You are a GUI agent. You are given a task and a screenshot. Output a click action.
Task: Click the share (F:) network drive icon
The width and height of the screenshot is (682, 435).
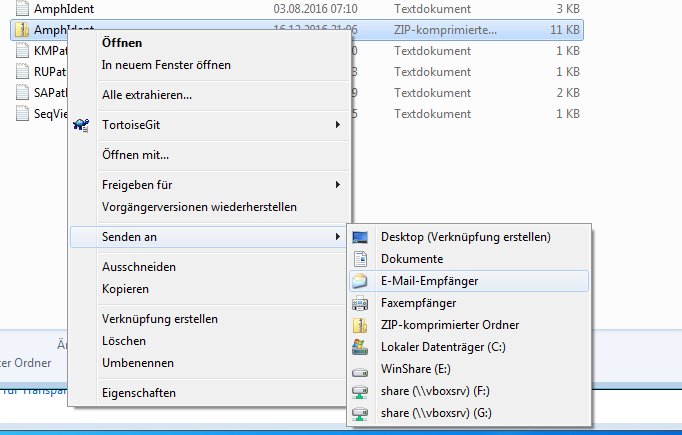pos(360,391)
